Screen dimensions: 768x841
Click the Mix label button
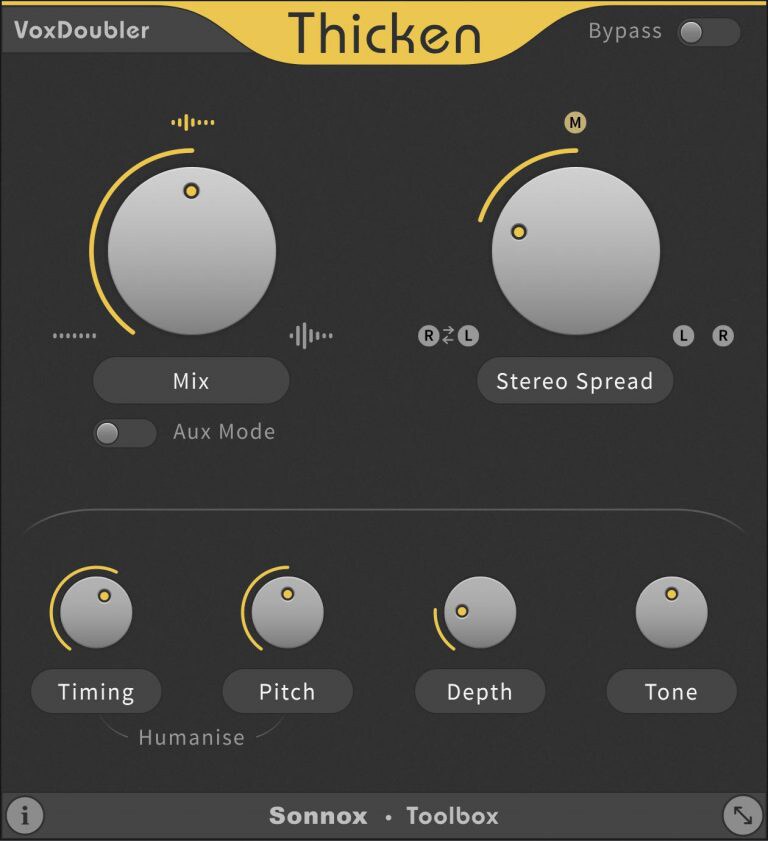pyautogui.click(x=191, y=381)
